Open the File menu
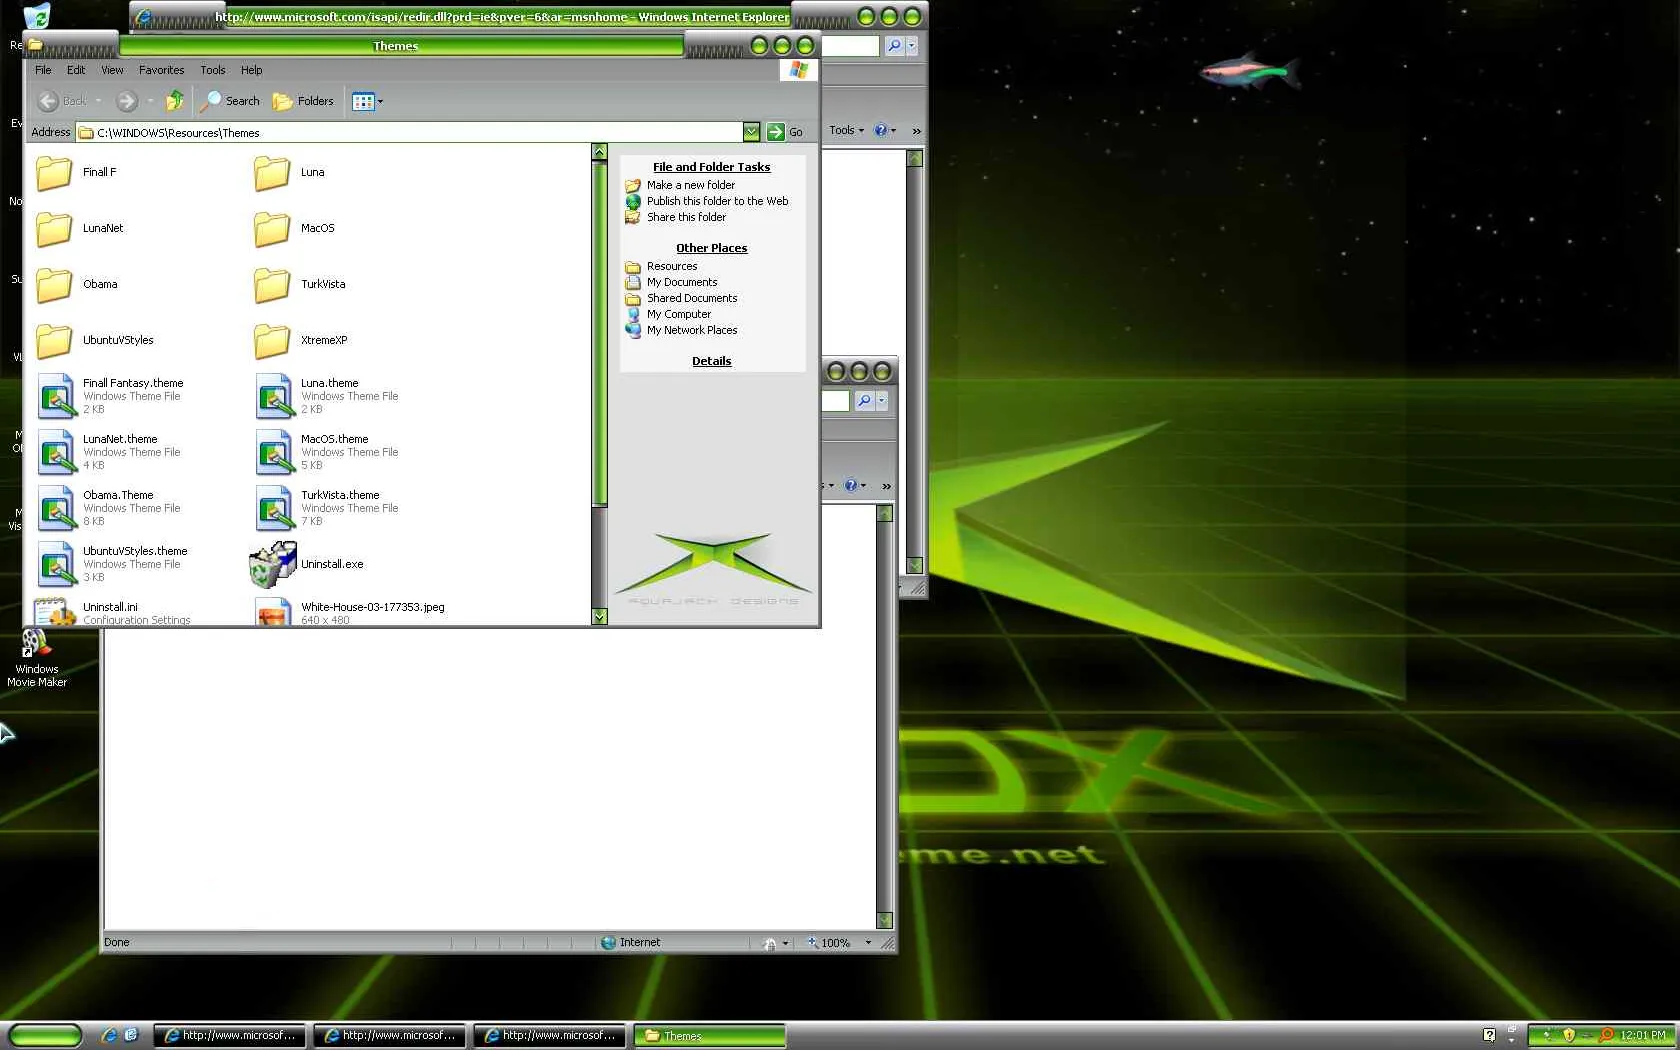The image size is (1680, 1050). point(43,70)
